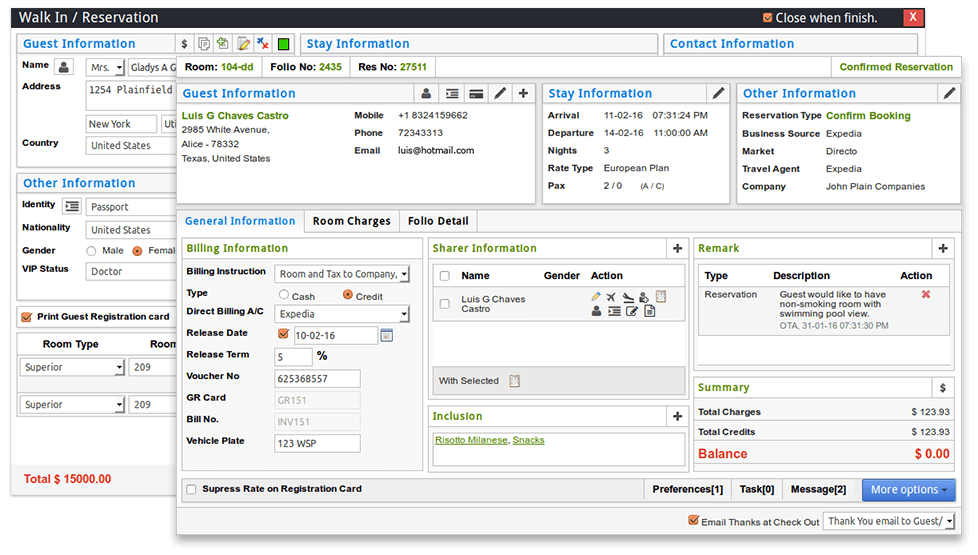Click the landing plane arrival icon in the sharer row
Image resolution: width=978 pixels, height=555 pixels.
(628, 297)
